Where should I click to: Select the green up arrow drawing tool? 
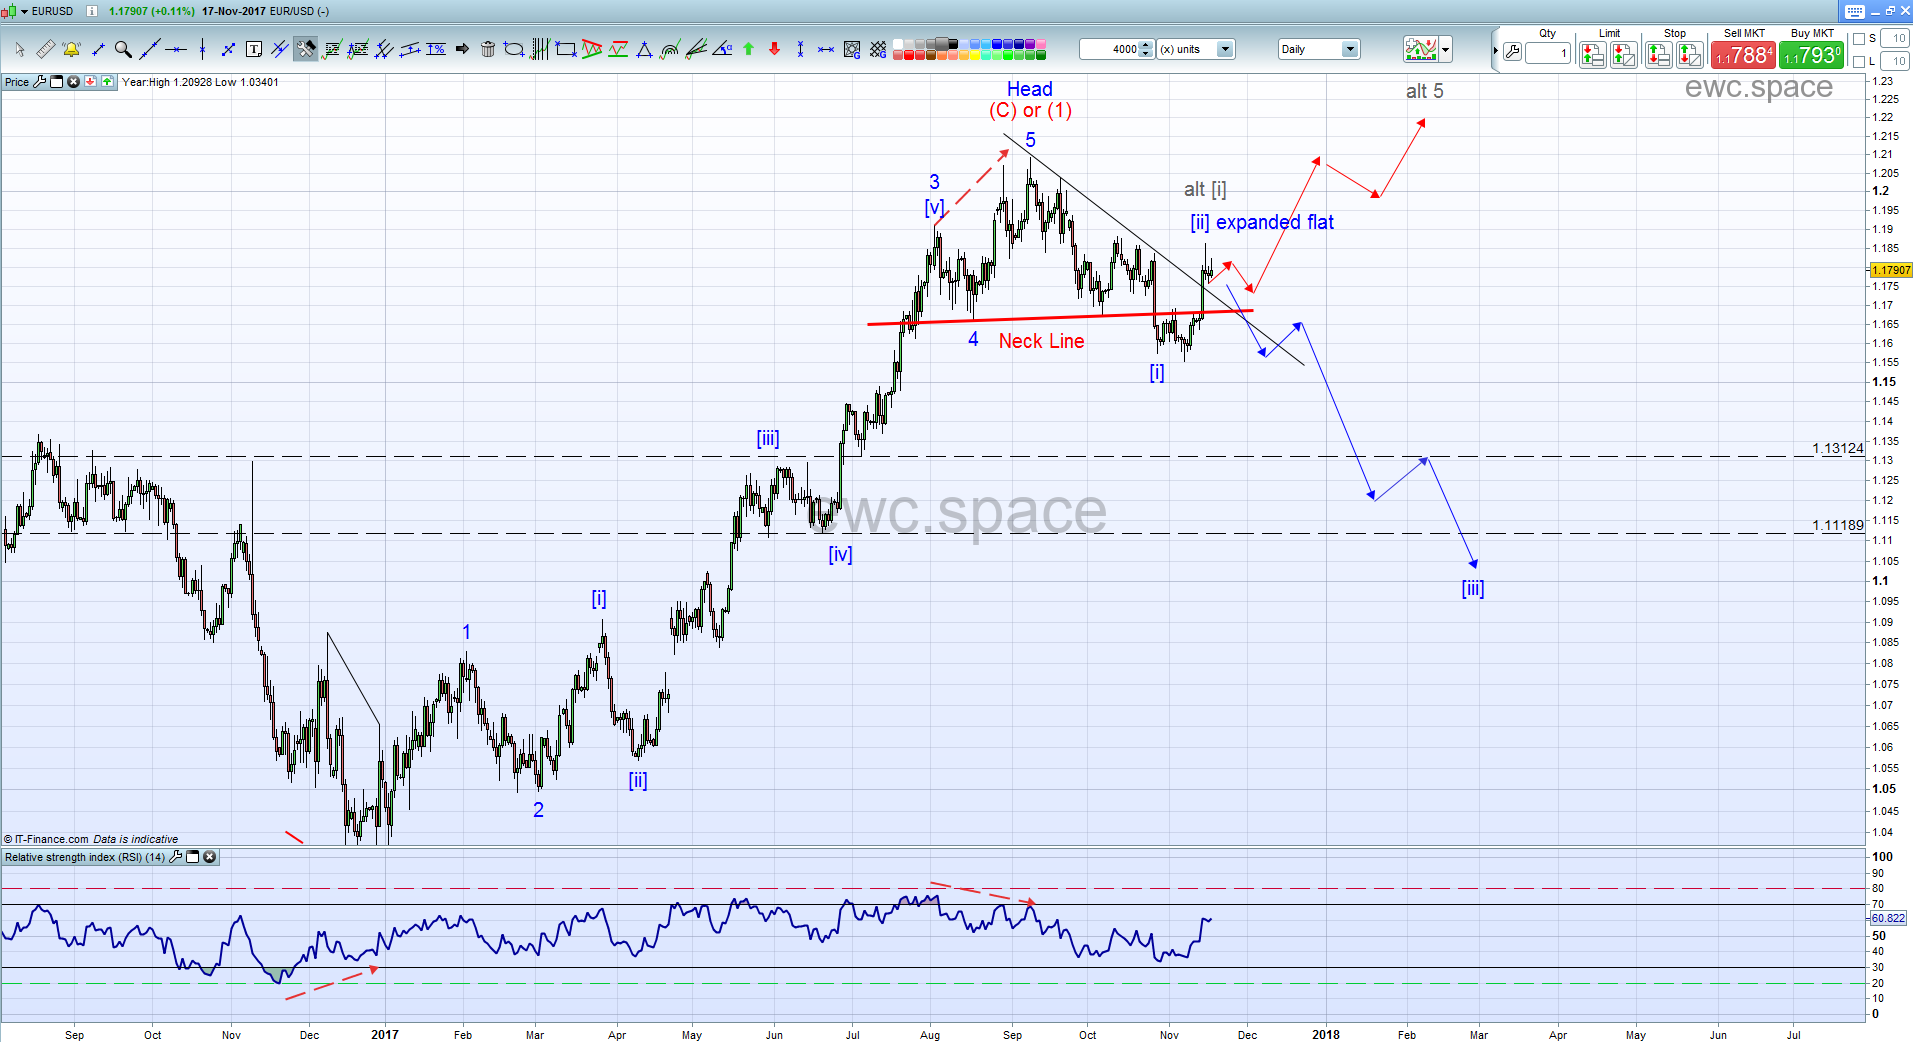[x=748, y=49]
